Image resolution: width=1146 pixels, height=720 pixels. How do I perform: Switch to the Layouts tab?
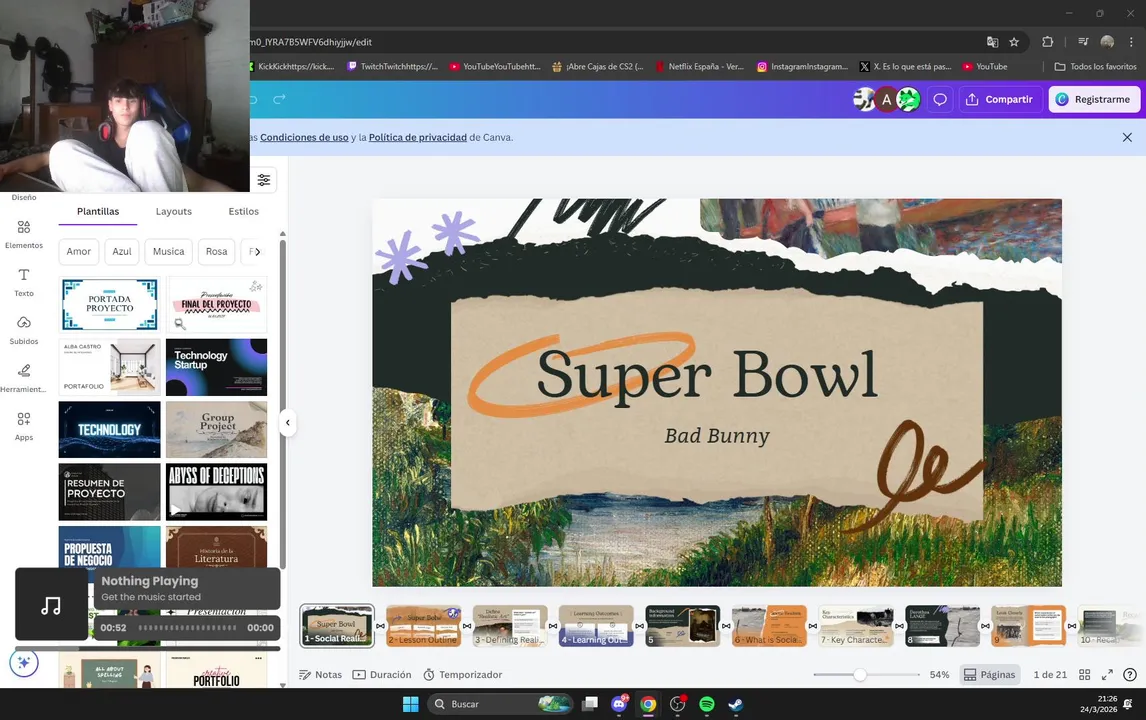point(174,211)
